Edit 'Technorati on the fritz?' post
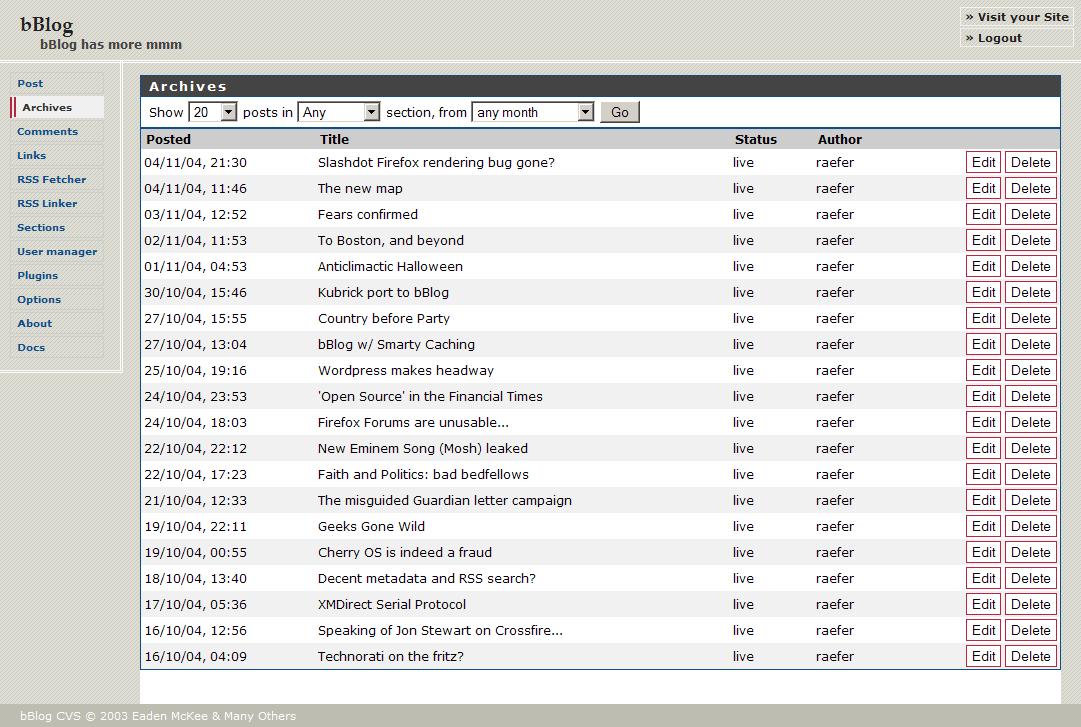The height and width of the screenshot is (727, 1081). point(983,657)
